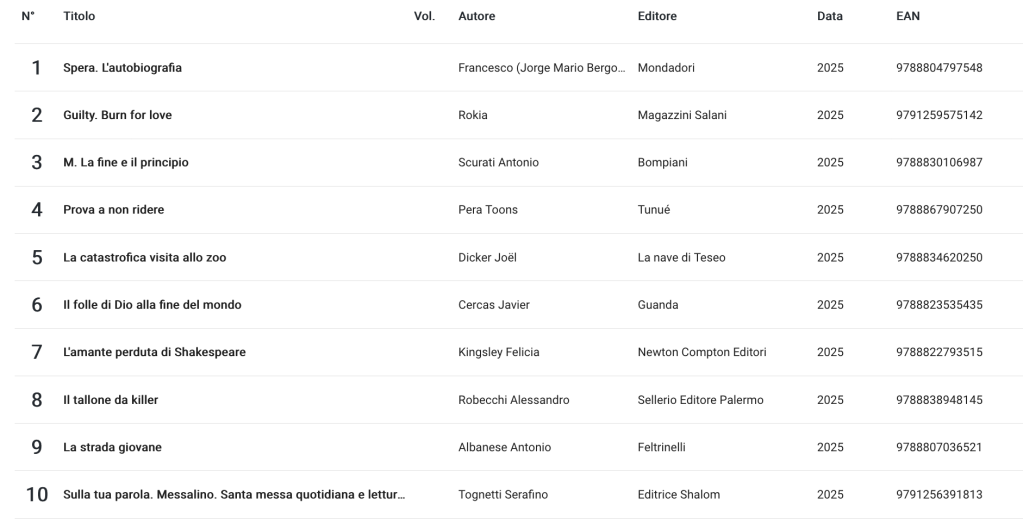This screenshot has height=523, width=1023.
Task: Select 'L'amante perduta di Shakespeare' title
Action: point(154,352)
